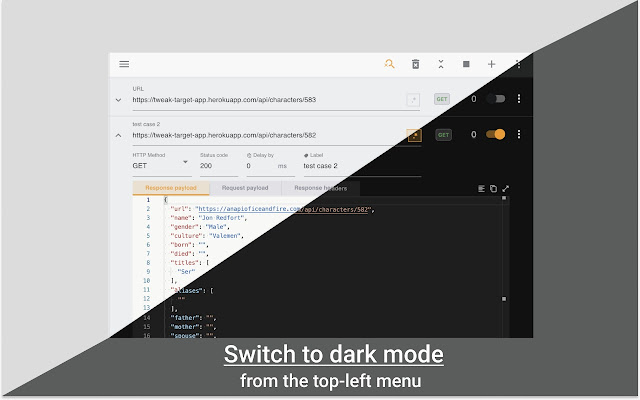Click the Switch to dark mode heading
Viewport: 640px width, 400px height.
coord(333,354)
